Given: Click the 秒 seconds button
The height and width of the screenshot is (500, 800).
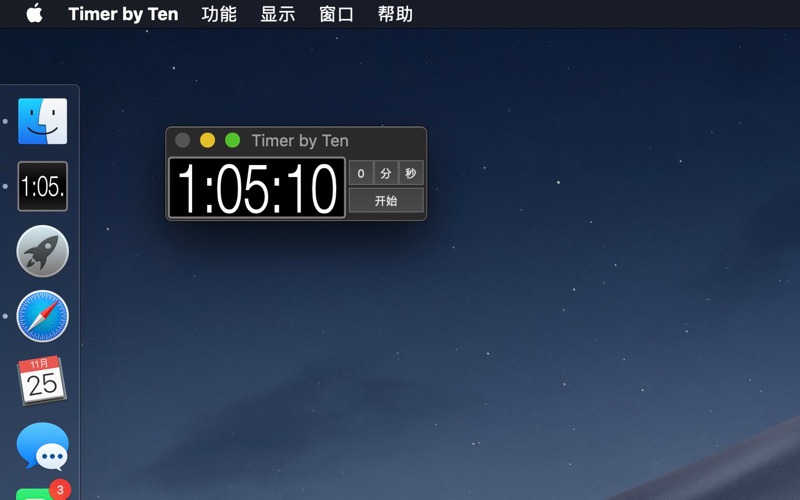Looking at the screenshot, I should click(x=411, y=173).
